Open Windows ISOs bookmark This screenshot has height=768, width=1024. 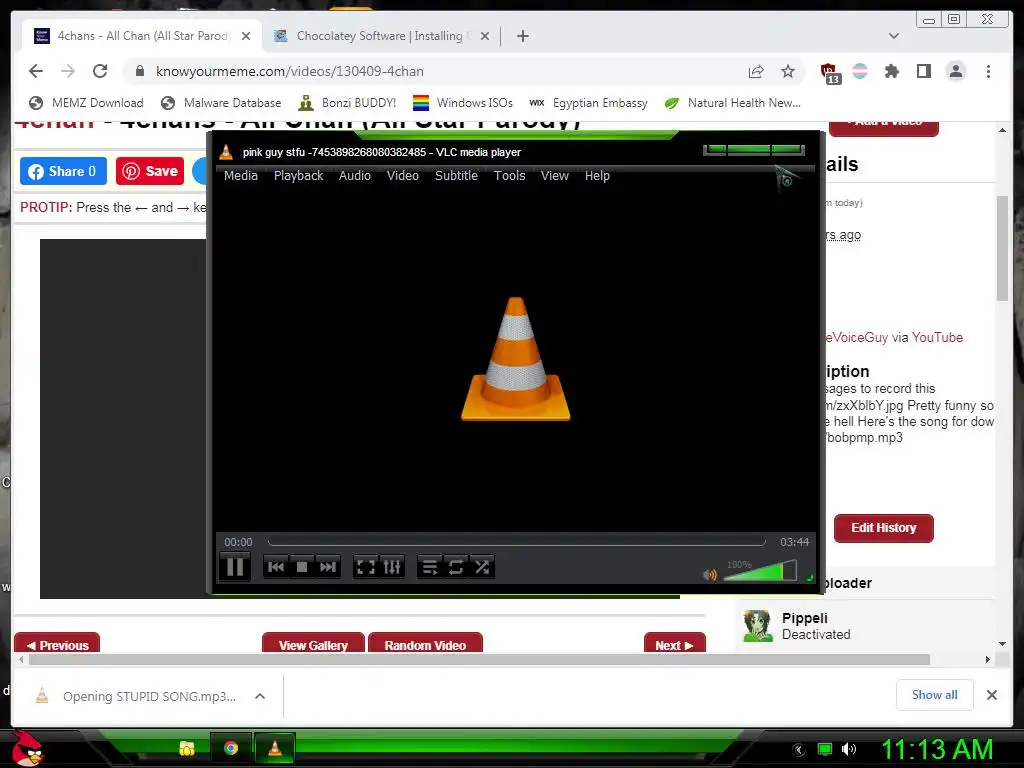(x=463, y=103)
